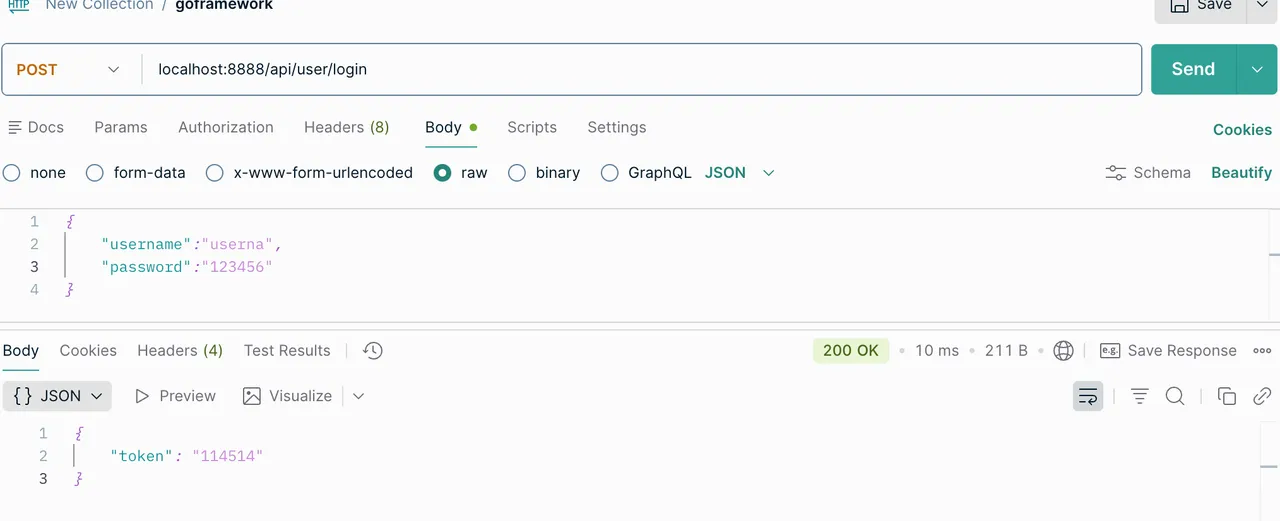This screenshot has height=521, width=1280.
Task: Select the none body type radio
Action: point(12,173)
